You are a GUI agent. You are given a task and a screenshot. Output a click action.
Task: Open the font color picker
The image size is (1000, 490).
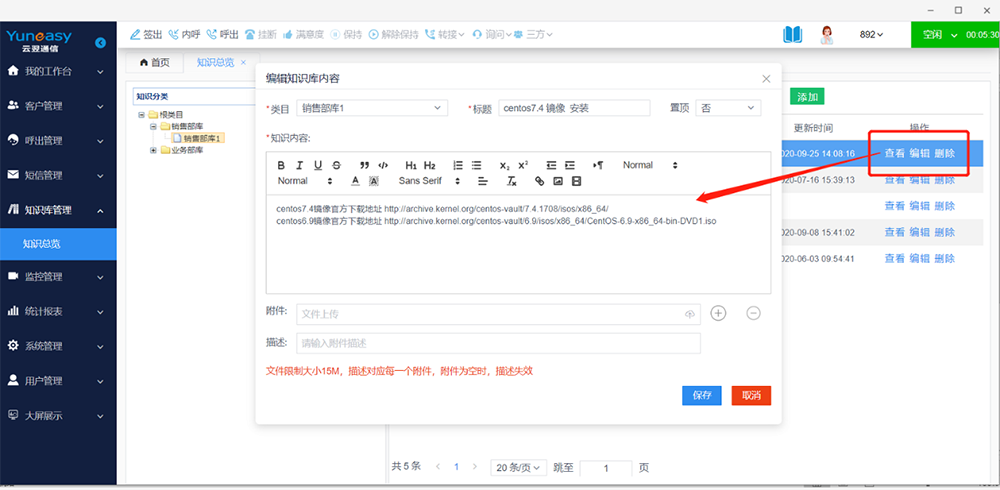[x=356, y=181]
